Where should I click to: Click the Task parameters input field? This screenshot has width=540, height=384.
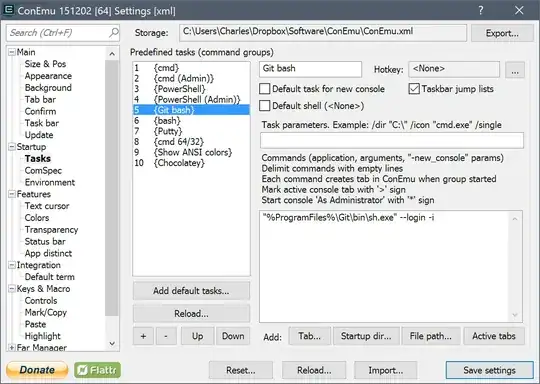point(392,141)
